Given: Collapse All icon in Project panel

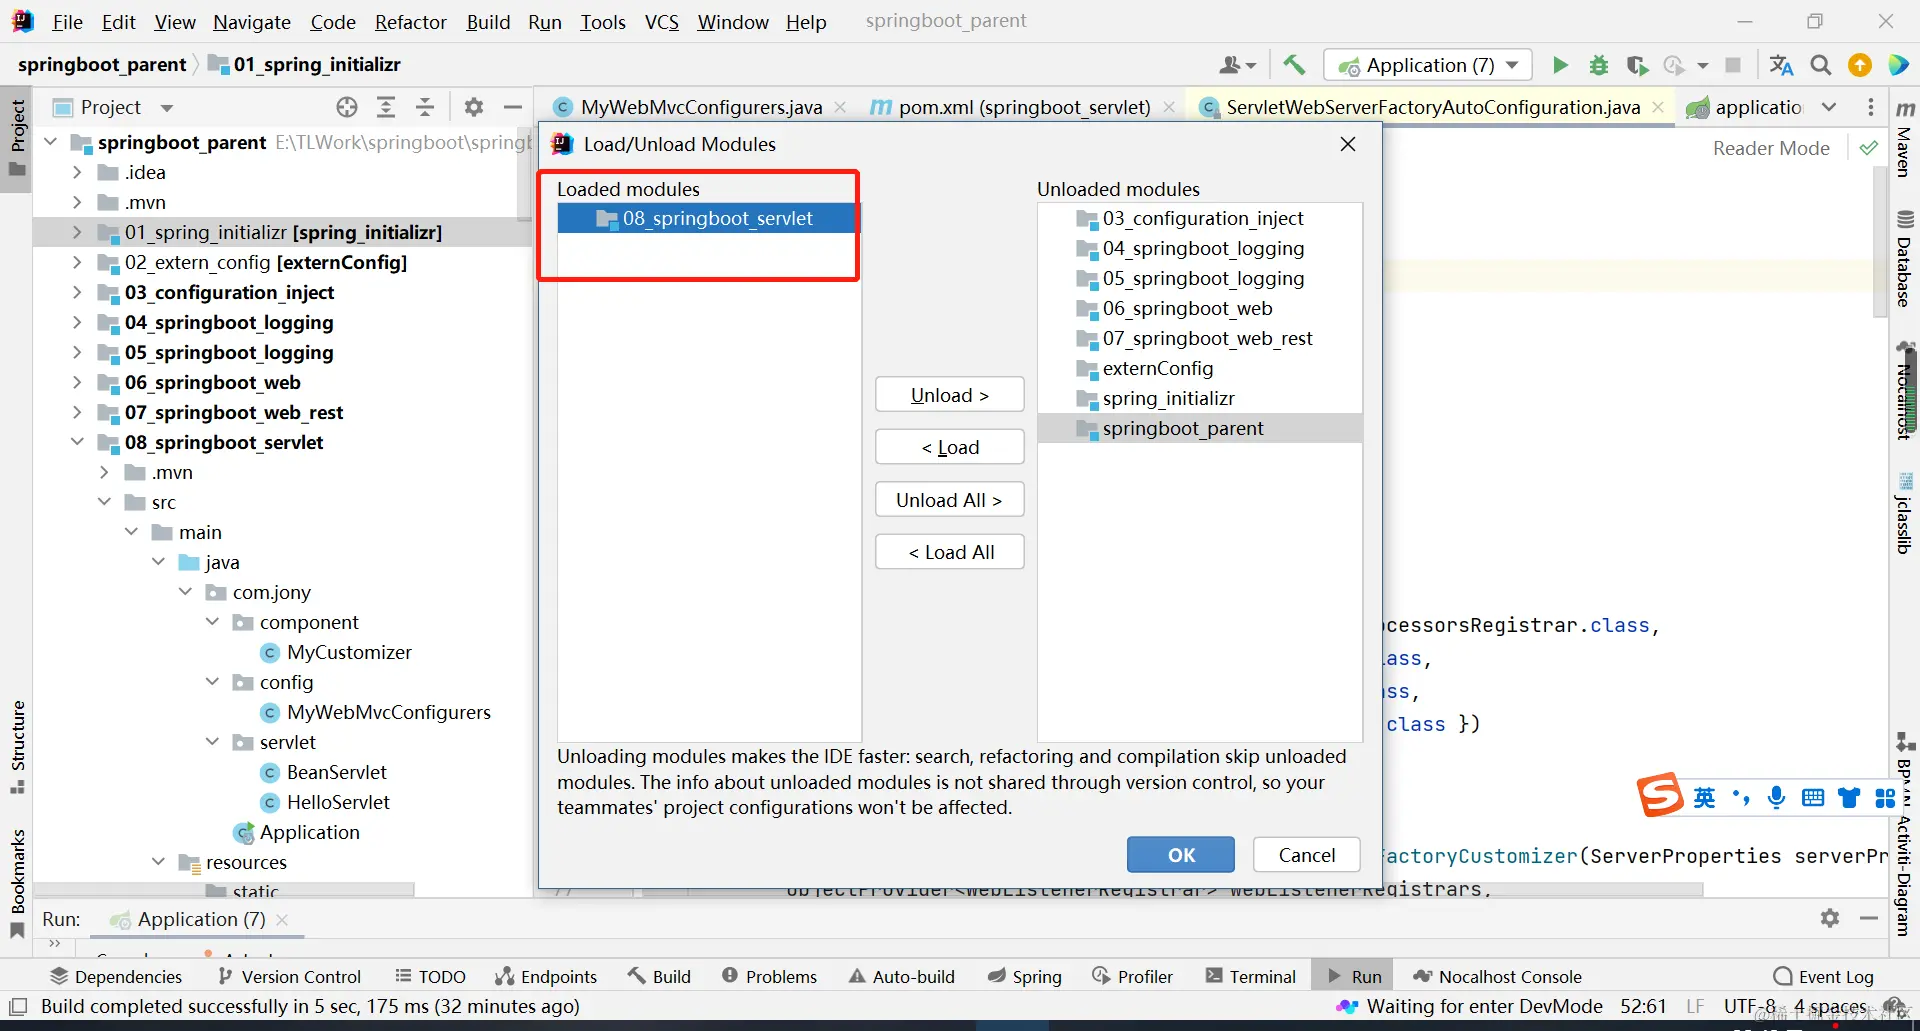Looking at the screenshot, I should pyautogui.click(x=425, y=107).
